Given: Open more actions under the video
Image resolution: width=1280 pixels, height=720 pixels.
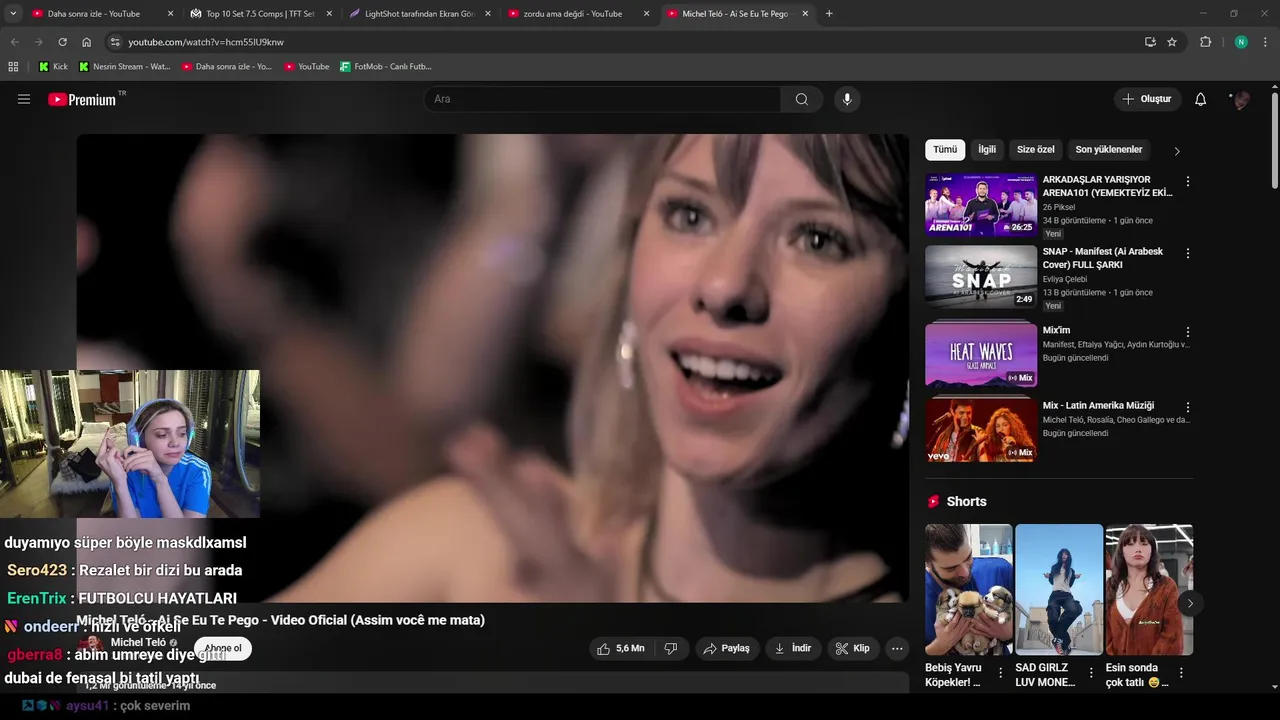Looking at the screenshot, I should tap(897, 648).
